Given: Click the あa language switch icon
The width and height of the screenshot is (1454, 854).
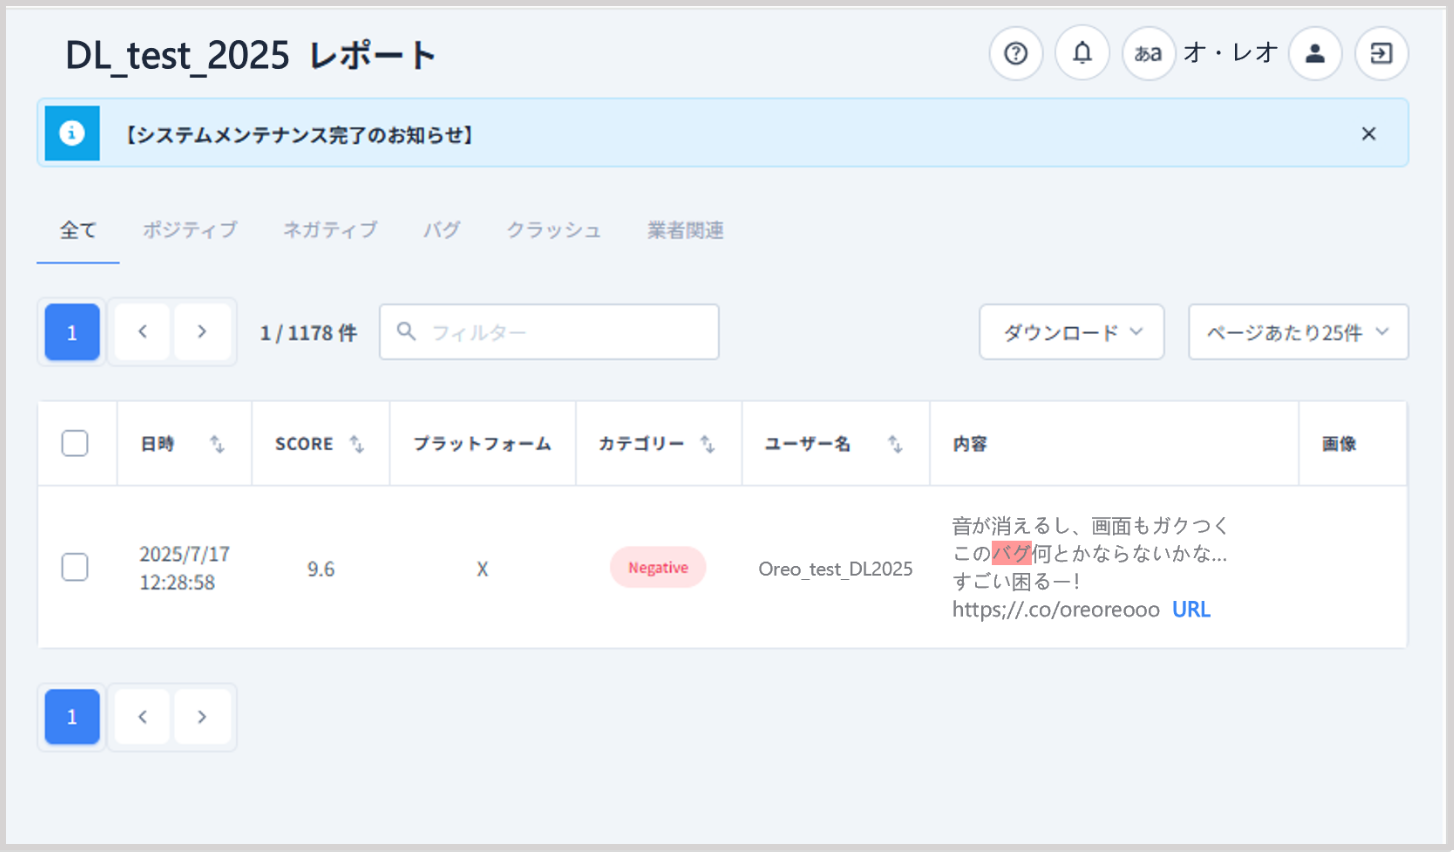Looking at the screenshot, I should pos(1148,53).
